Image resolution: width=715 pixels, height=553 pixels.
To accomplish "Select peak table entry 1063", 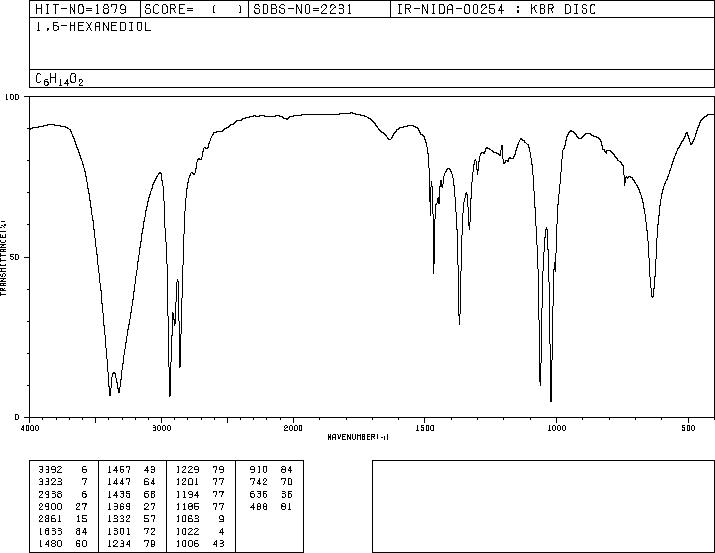I will click(187, 519).
